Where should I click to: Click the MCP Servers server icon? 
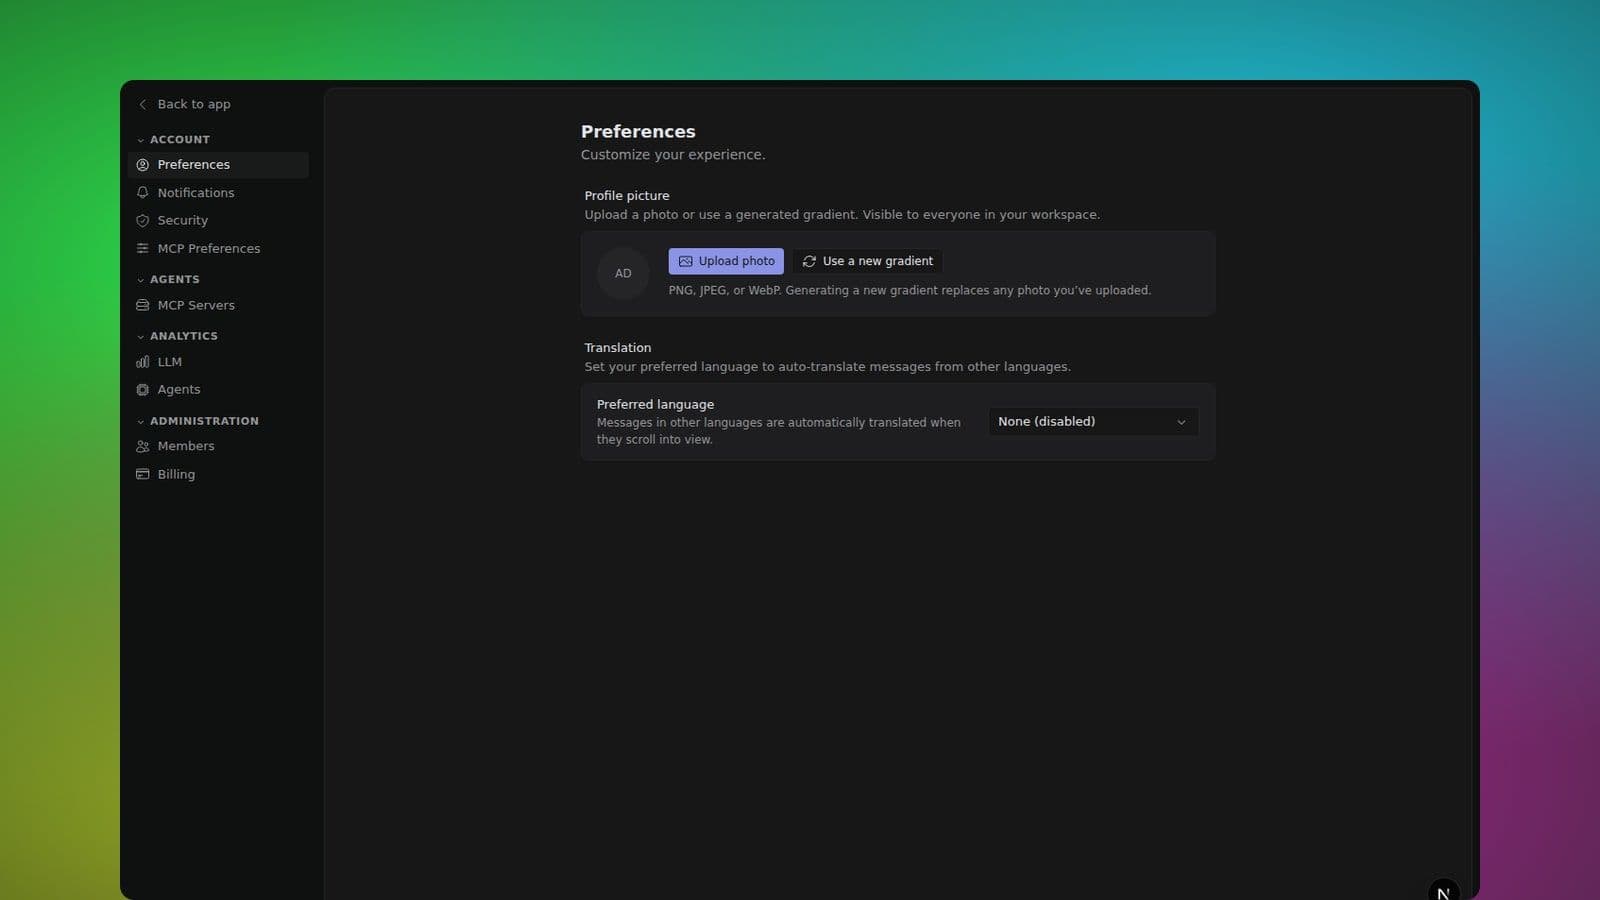(x=143, y=306)
